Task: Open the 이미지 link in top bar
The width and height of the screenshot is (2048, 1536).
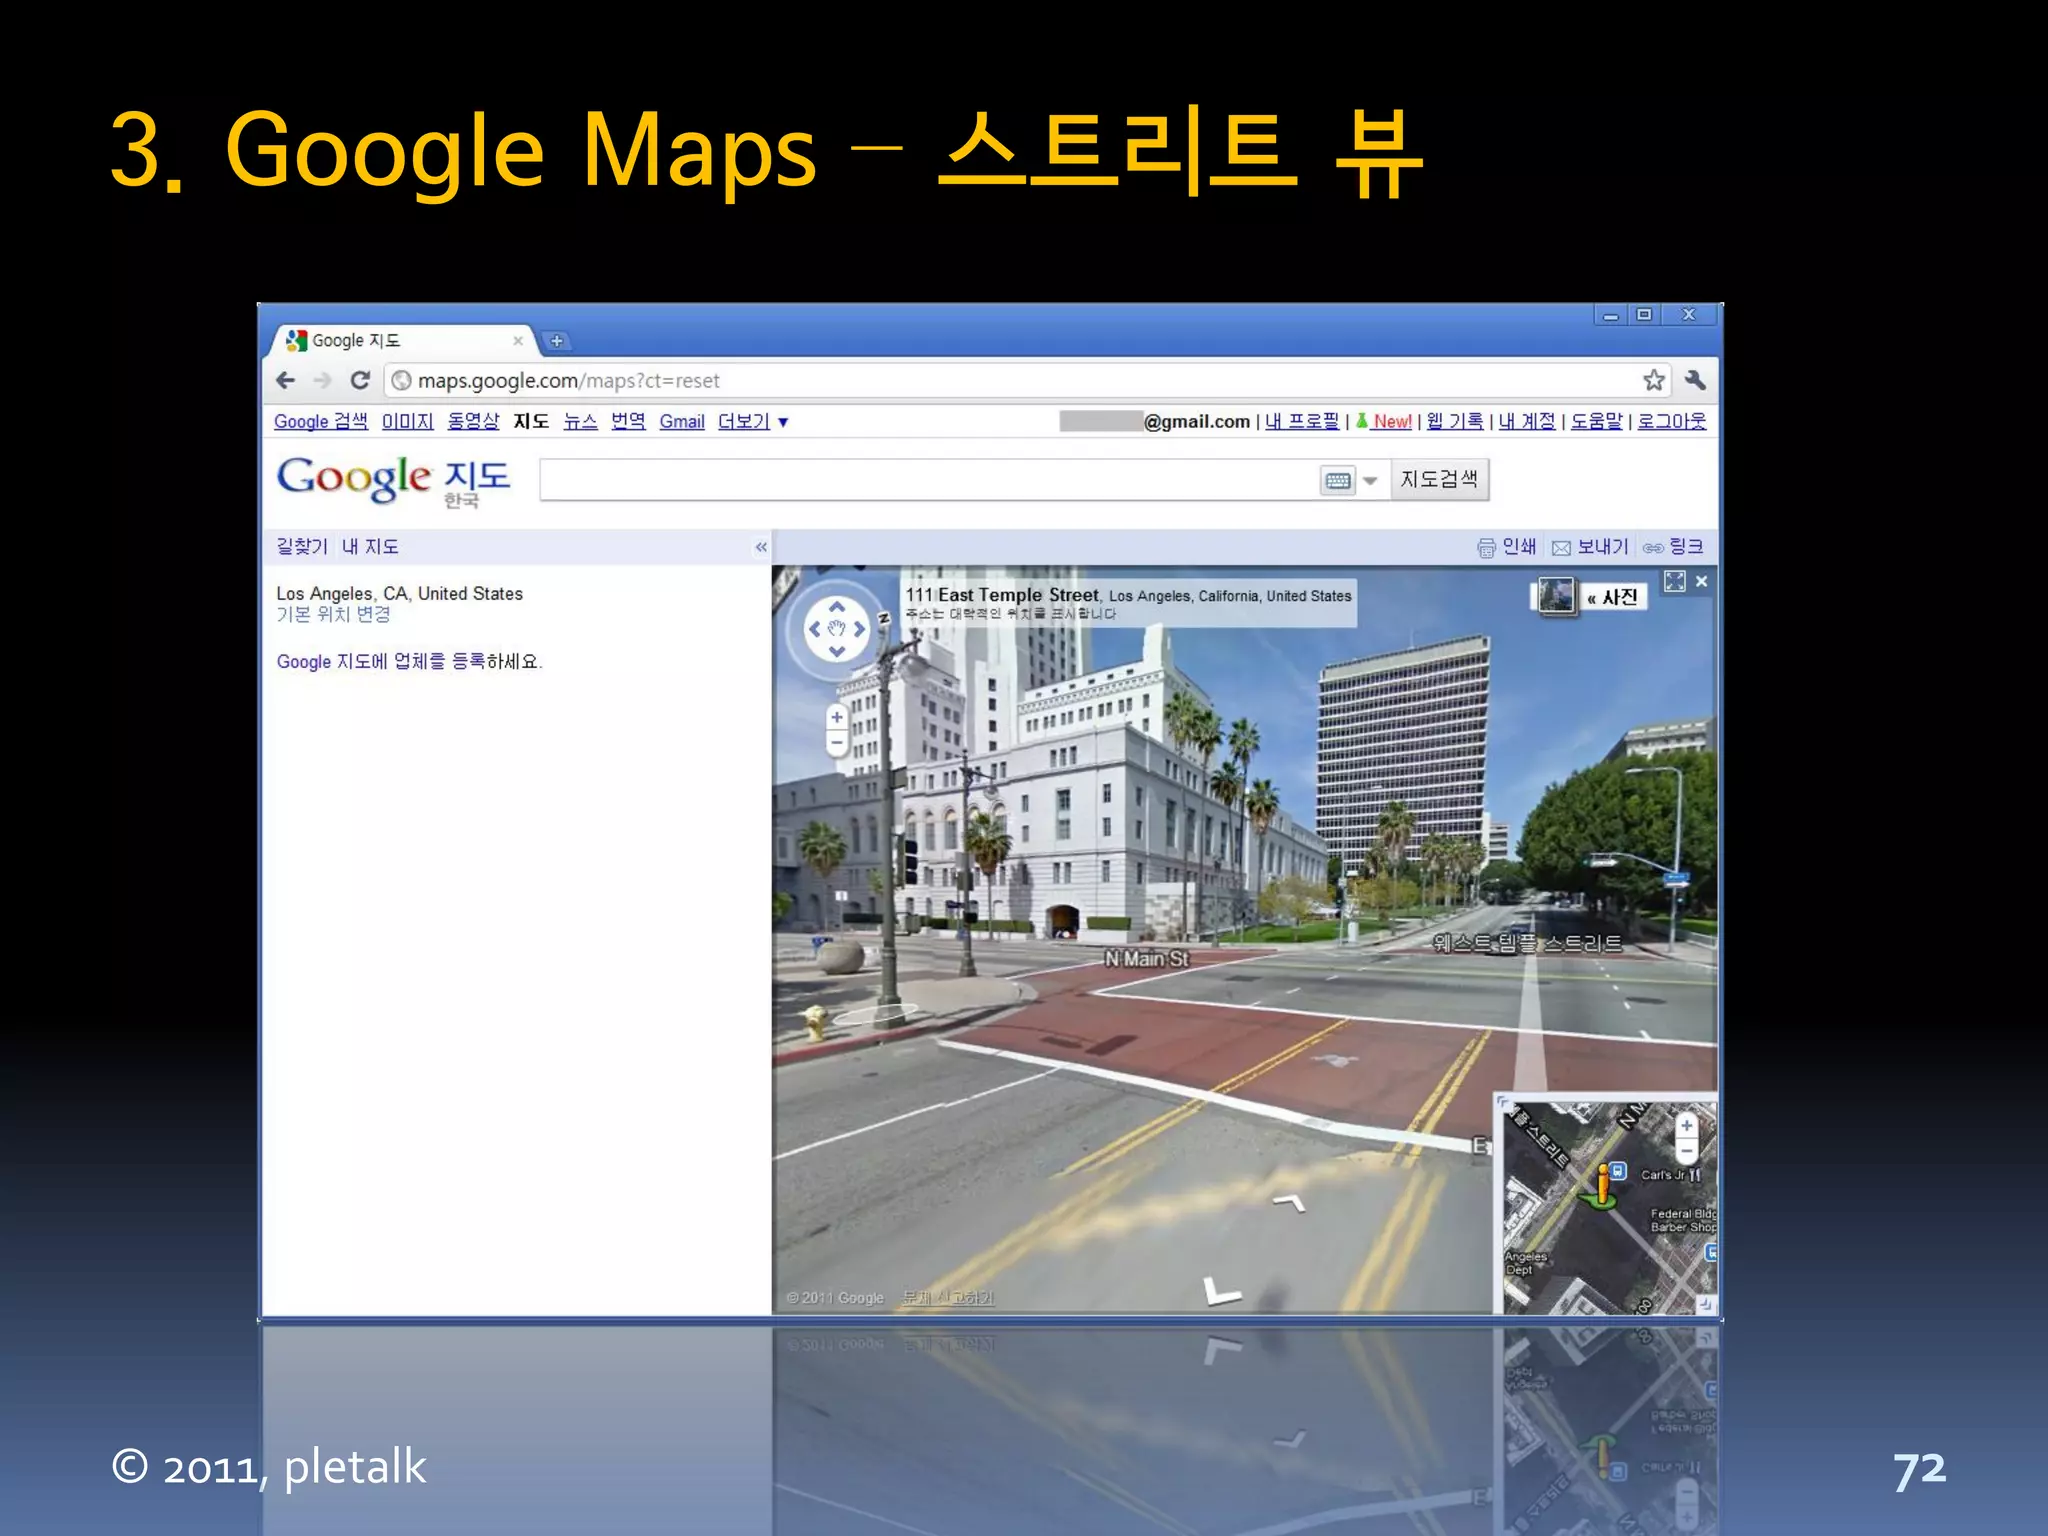Action: [x=407, y=421]
